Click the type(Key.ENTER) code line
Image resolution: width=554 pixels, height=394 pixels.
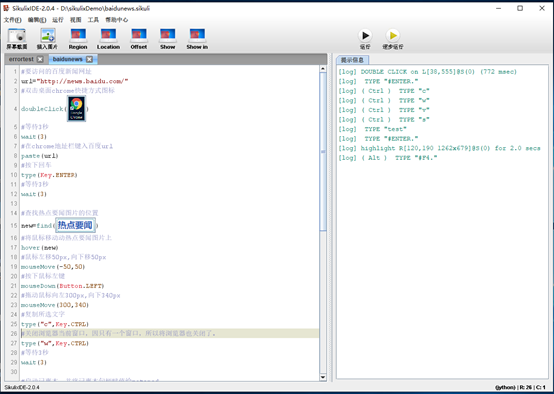[49, 175]
